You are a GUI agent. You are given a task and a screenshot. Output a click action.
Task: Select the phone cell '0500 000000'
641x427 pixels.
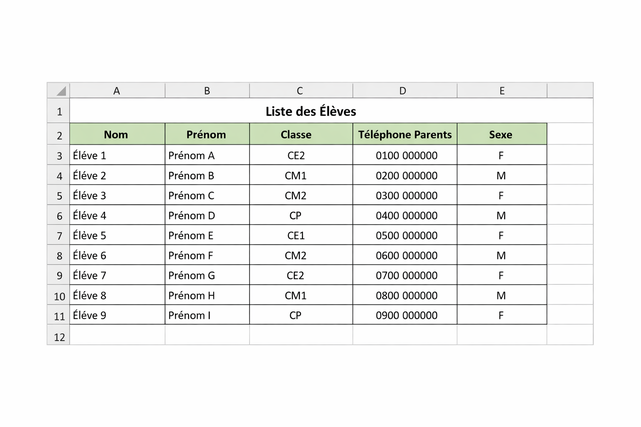coord(405,236)
